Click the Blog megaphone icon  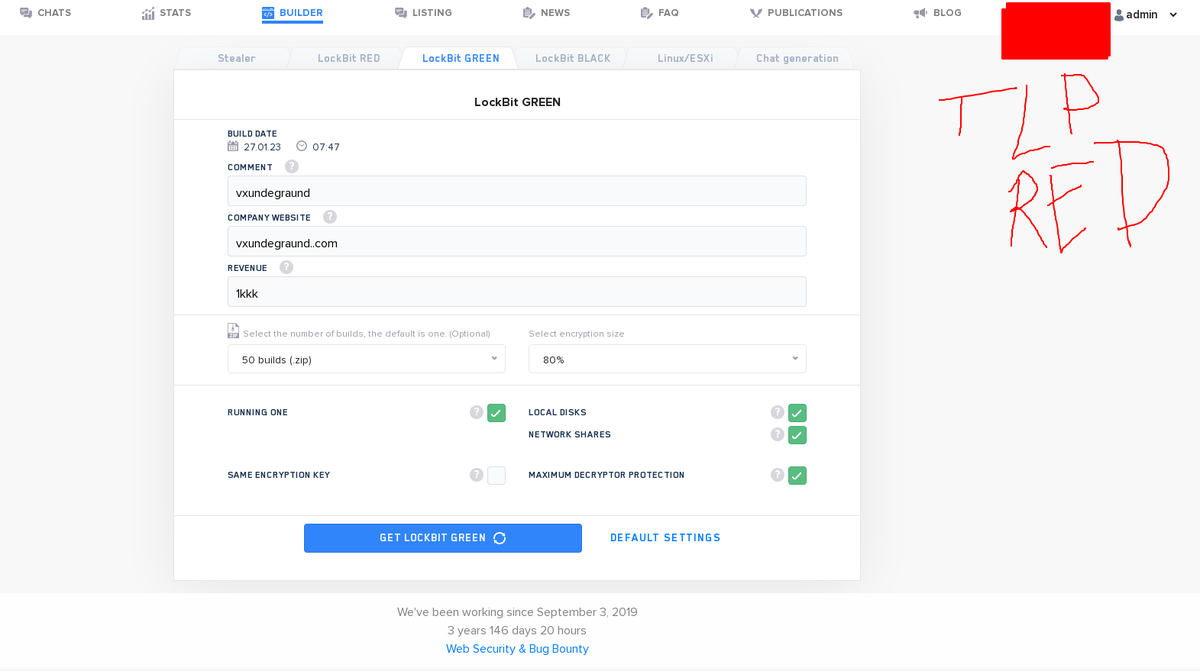click(x=921, y=13)
